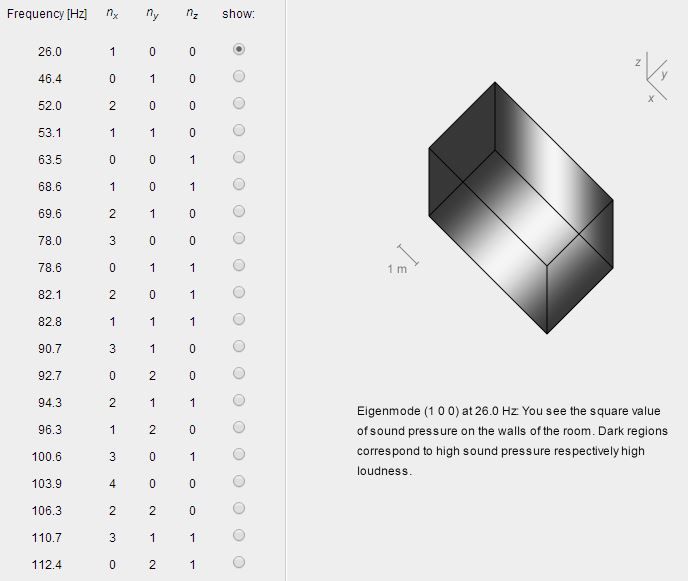Click the currently selected 26.0 Hz radio button
The width and height of the screenshot is (688, 581).
click(x=239, y=49)
